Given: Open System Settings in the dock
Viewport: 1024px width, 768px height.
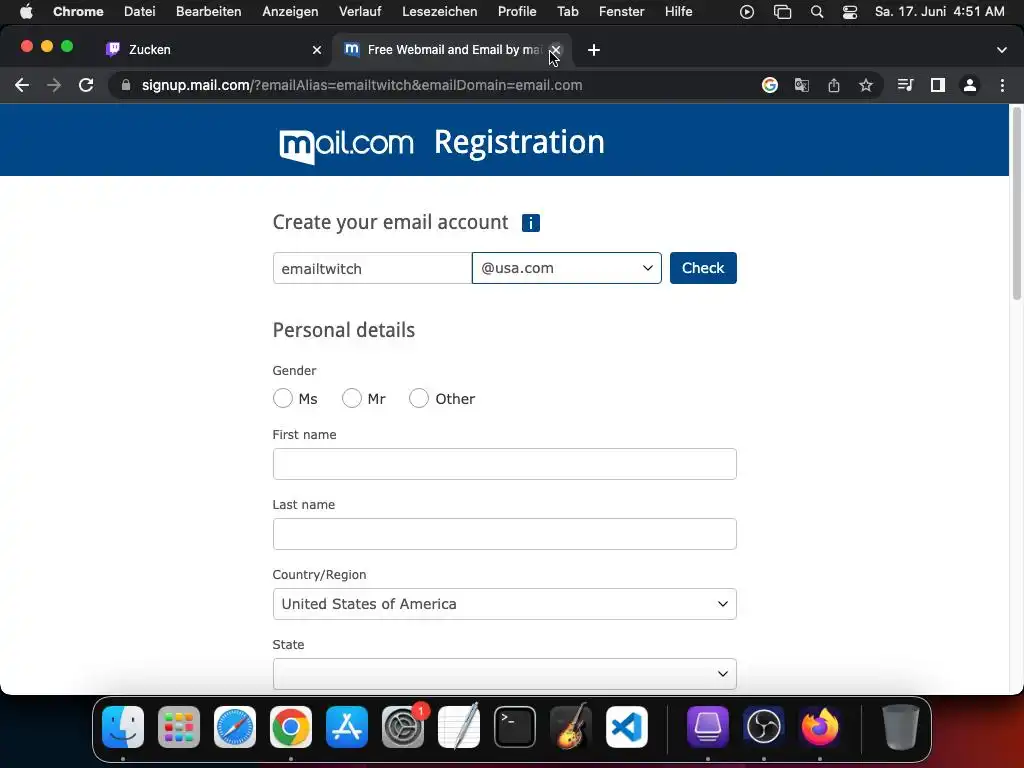Looking at the screenshot, I should coord(403,727).
